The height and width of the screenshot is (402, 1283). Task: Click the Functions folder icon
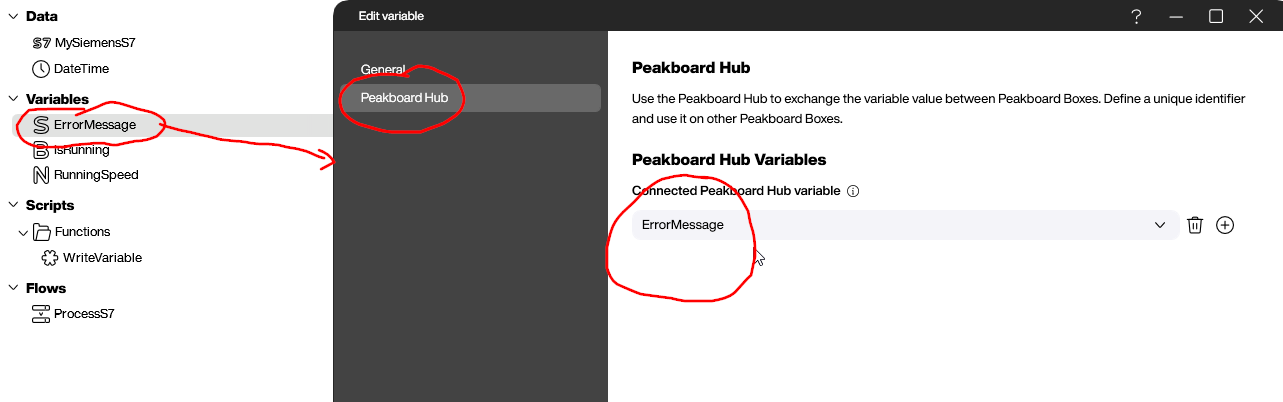click(41, 231)
